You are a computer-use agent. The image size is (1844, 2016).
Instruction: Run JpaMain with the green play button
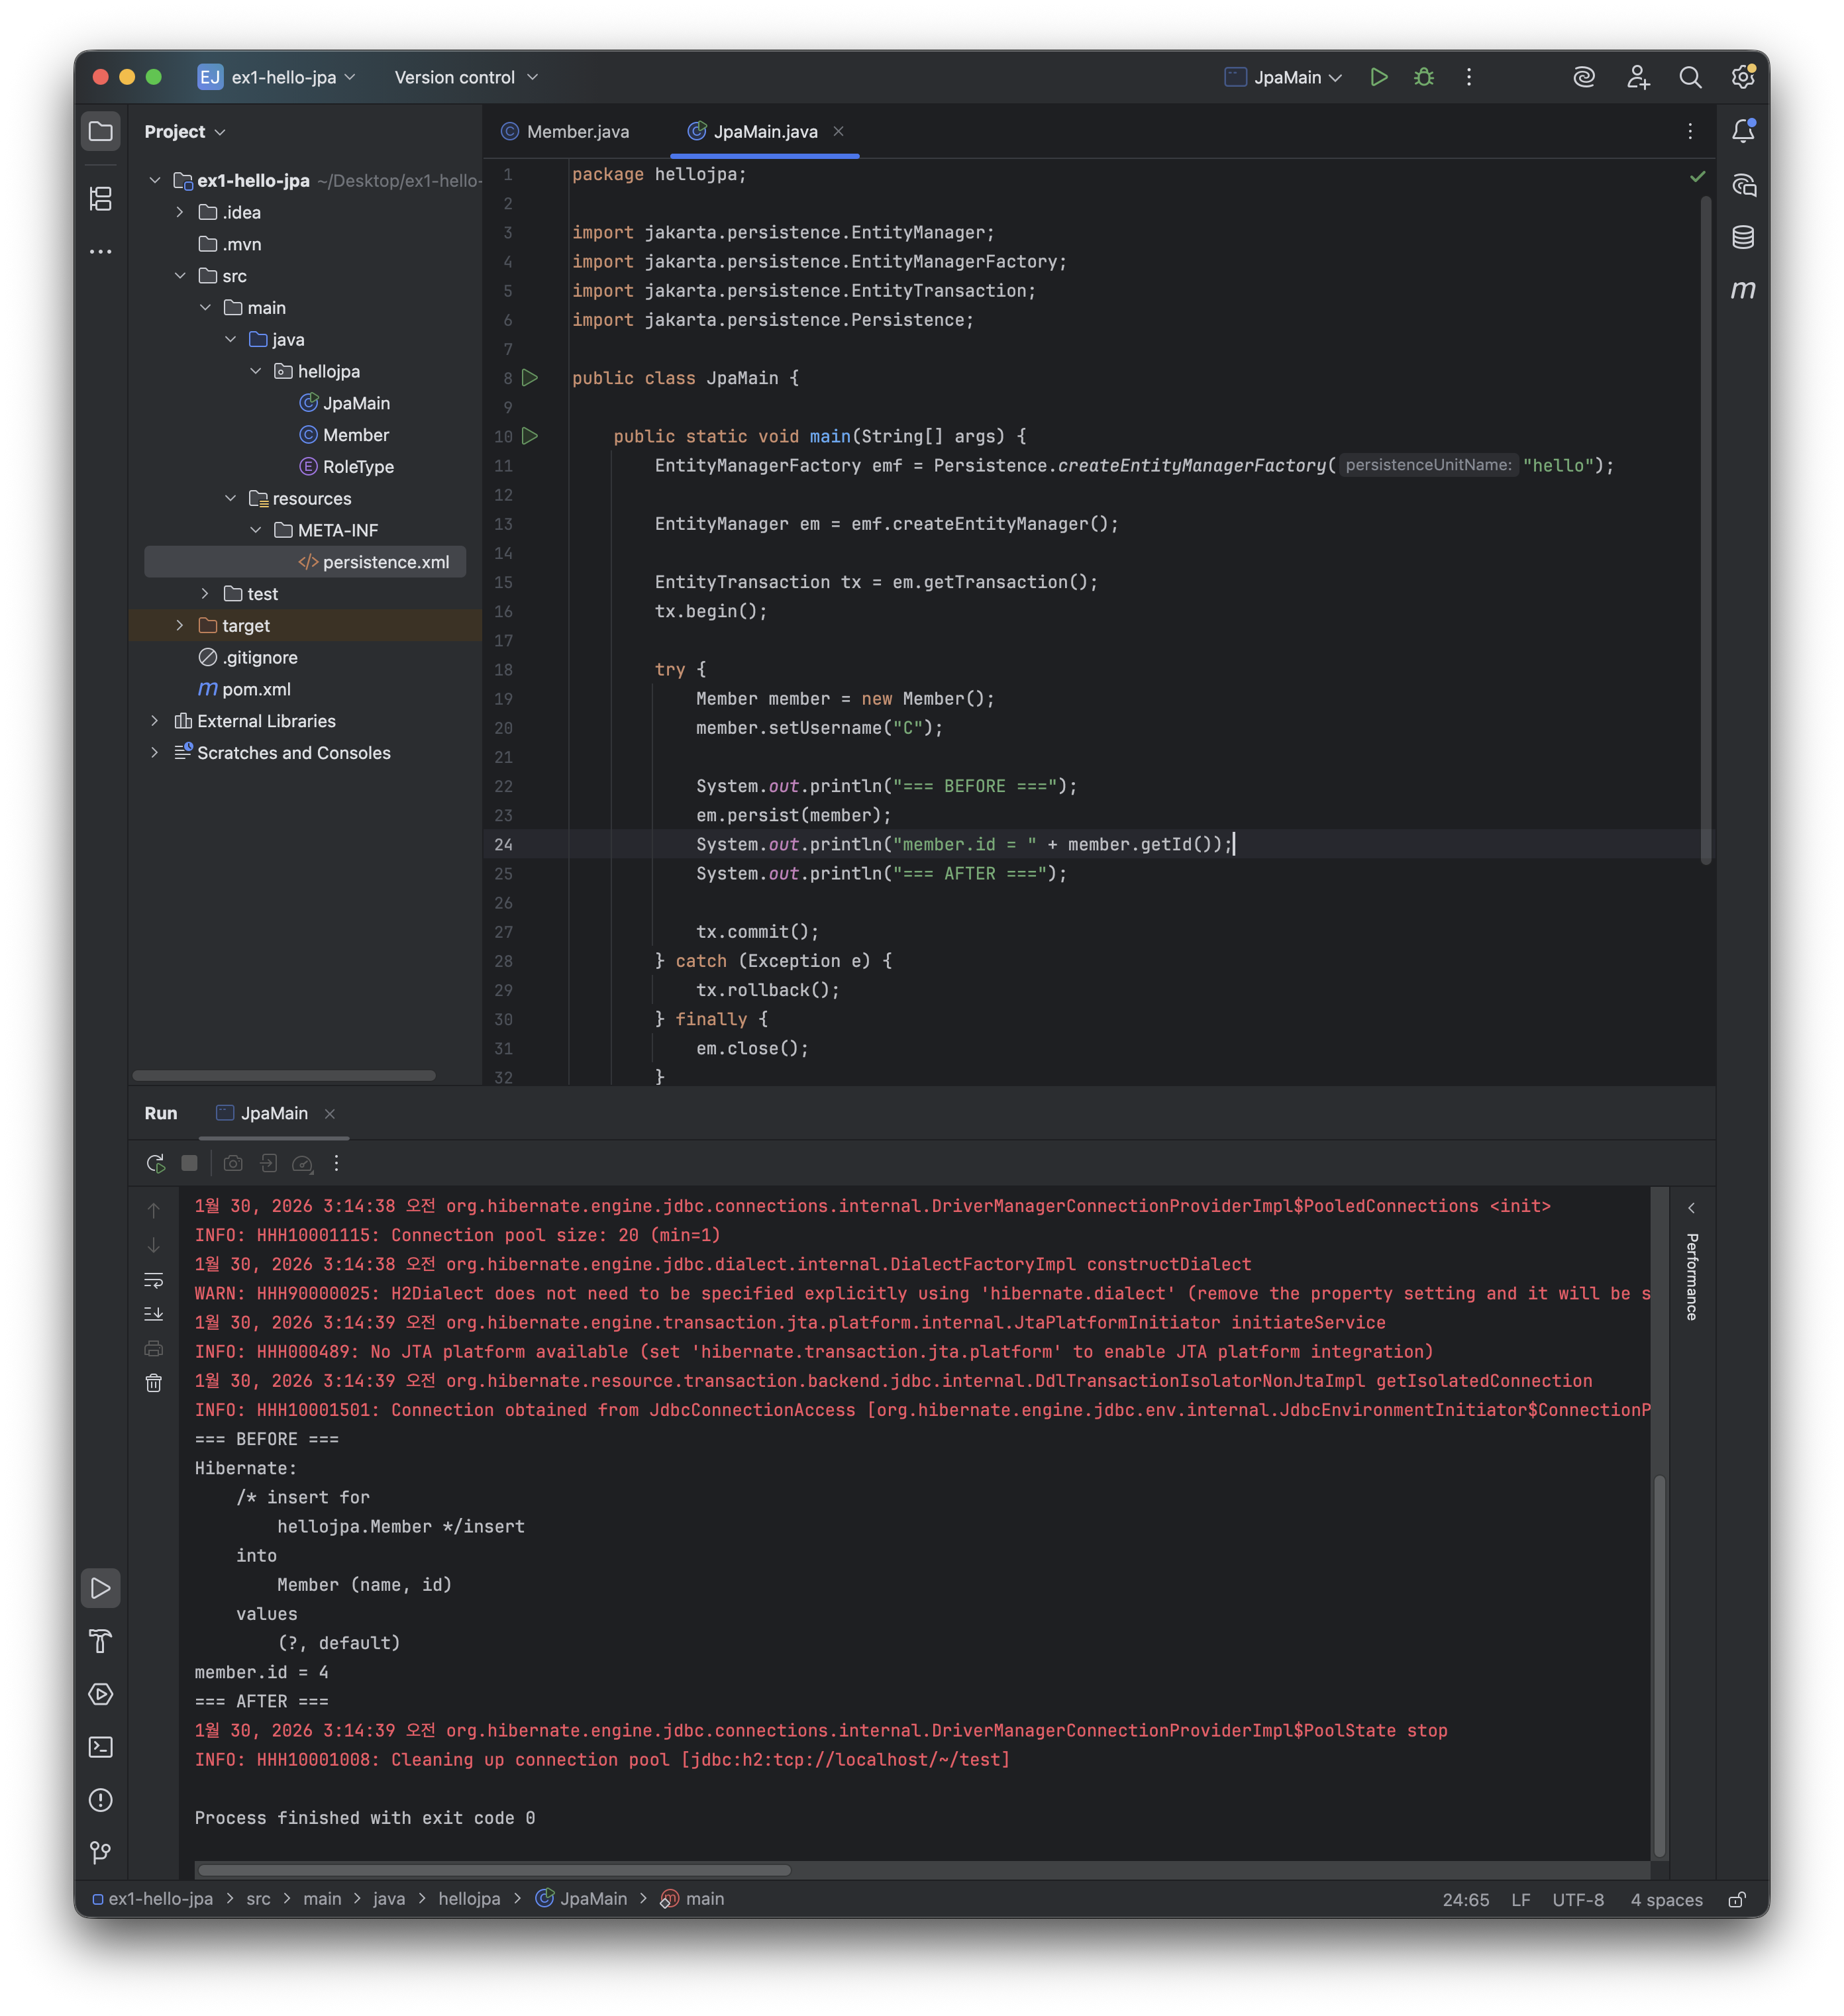pos(1378,77)
